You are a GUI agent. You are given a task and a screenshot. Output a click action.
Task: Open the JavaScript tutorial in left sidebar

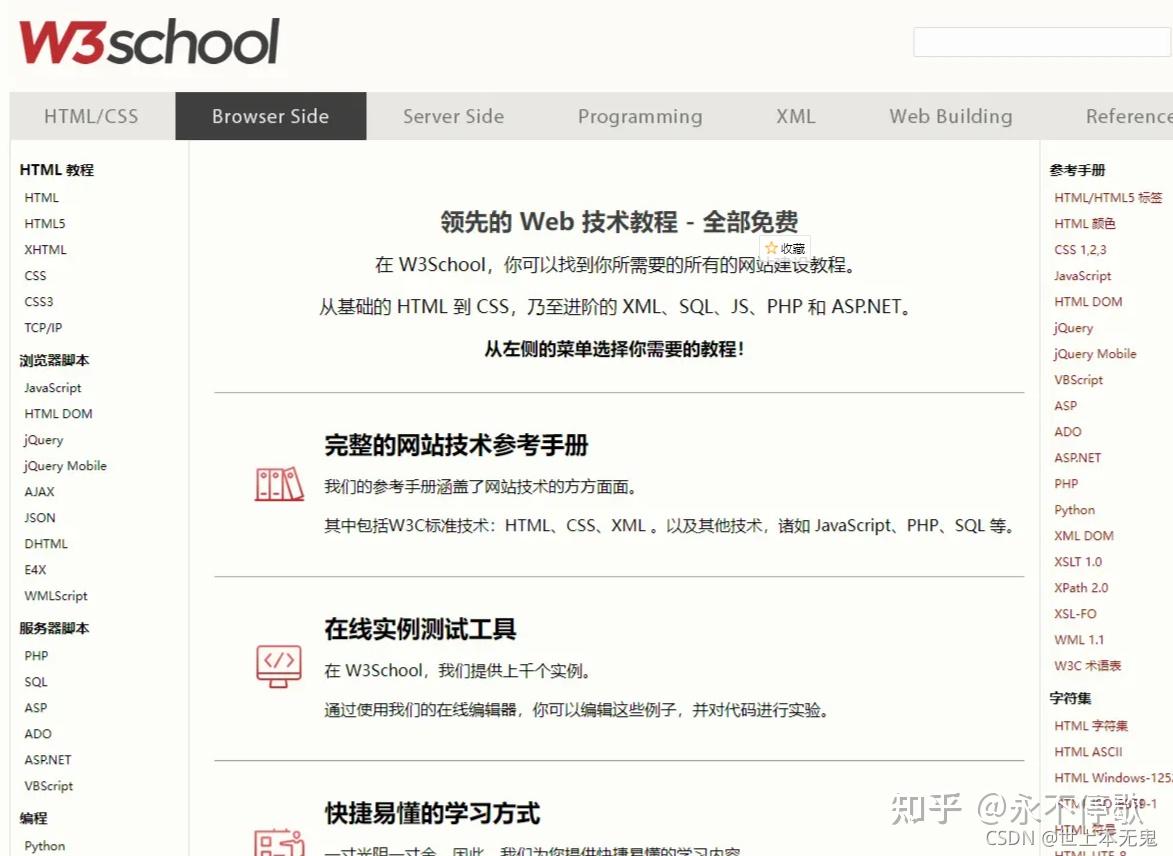click(x=52, y=388)
